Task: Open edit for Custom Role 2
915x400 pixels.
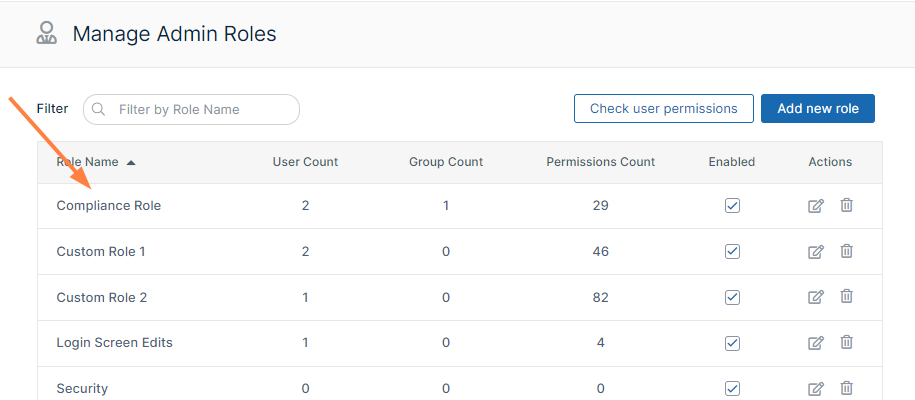Action: coord(816,297)
